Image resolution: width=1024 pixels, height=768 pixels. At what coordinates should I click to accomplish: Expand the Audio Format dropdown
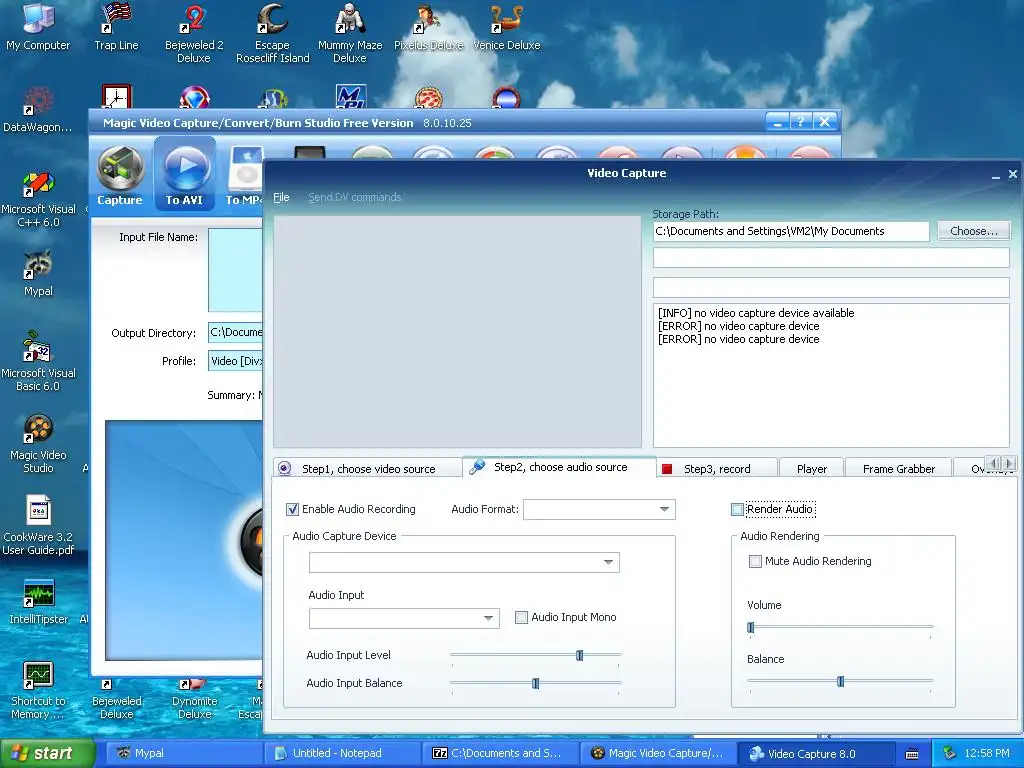pyautogui.click(x=664, y=509)
